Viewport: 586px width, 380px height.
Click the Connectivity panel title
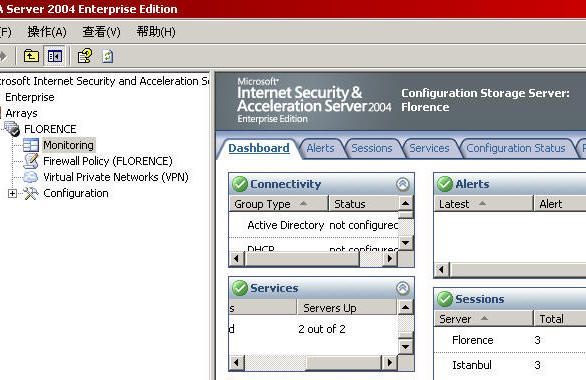(x=286, y=184)
